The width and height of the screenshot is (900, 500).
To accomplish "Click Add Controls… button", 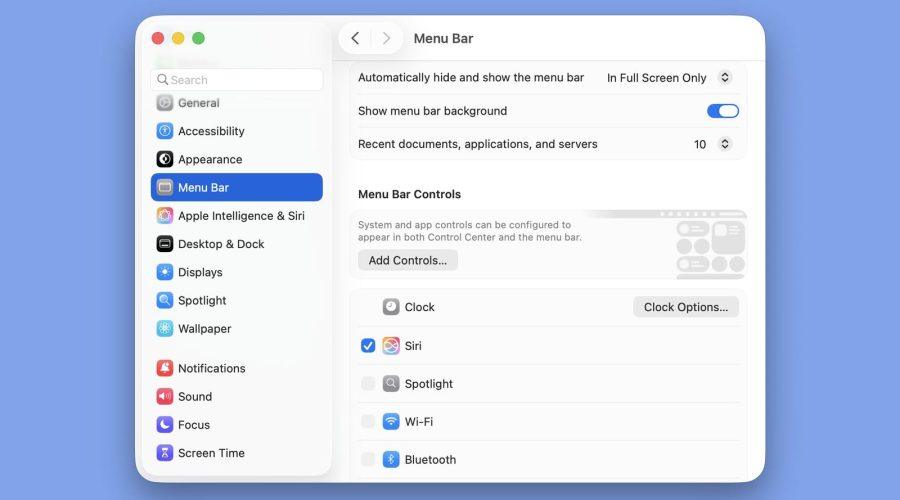I will [408, 260].
